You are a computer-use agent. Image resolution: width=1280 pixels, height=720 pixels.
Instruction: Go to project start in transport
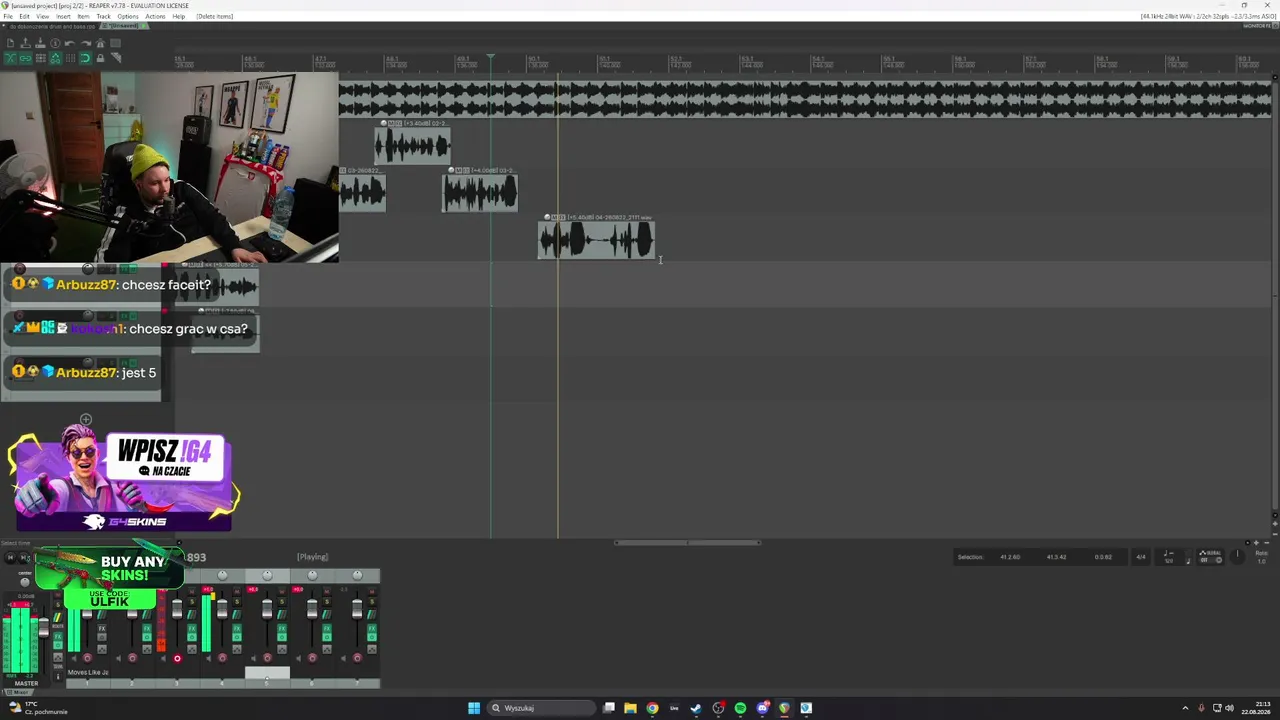[10, 557]
